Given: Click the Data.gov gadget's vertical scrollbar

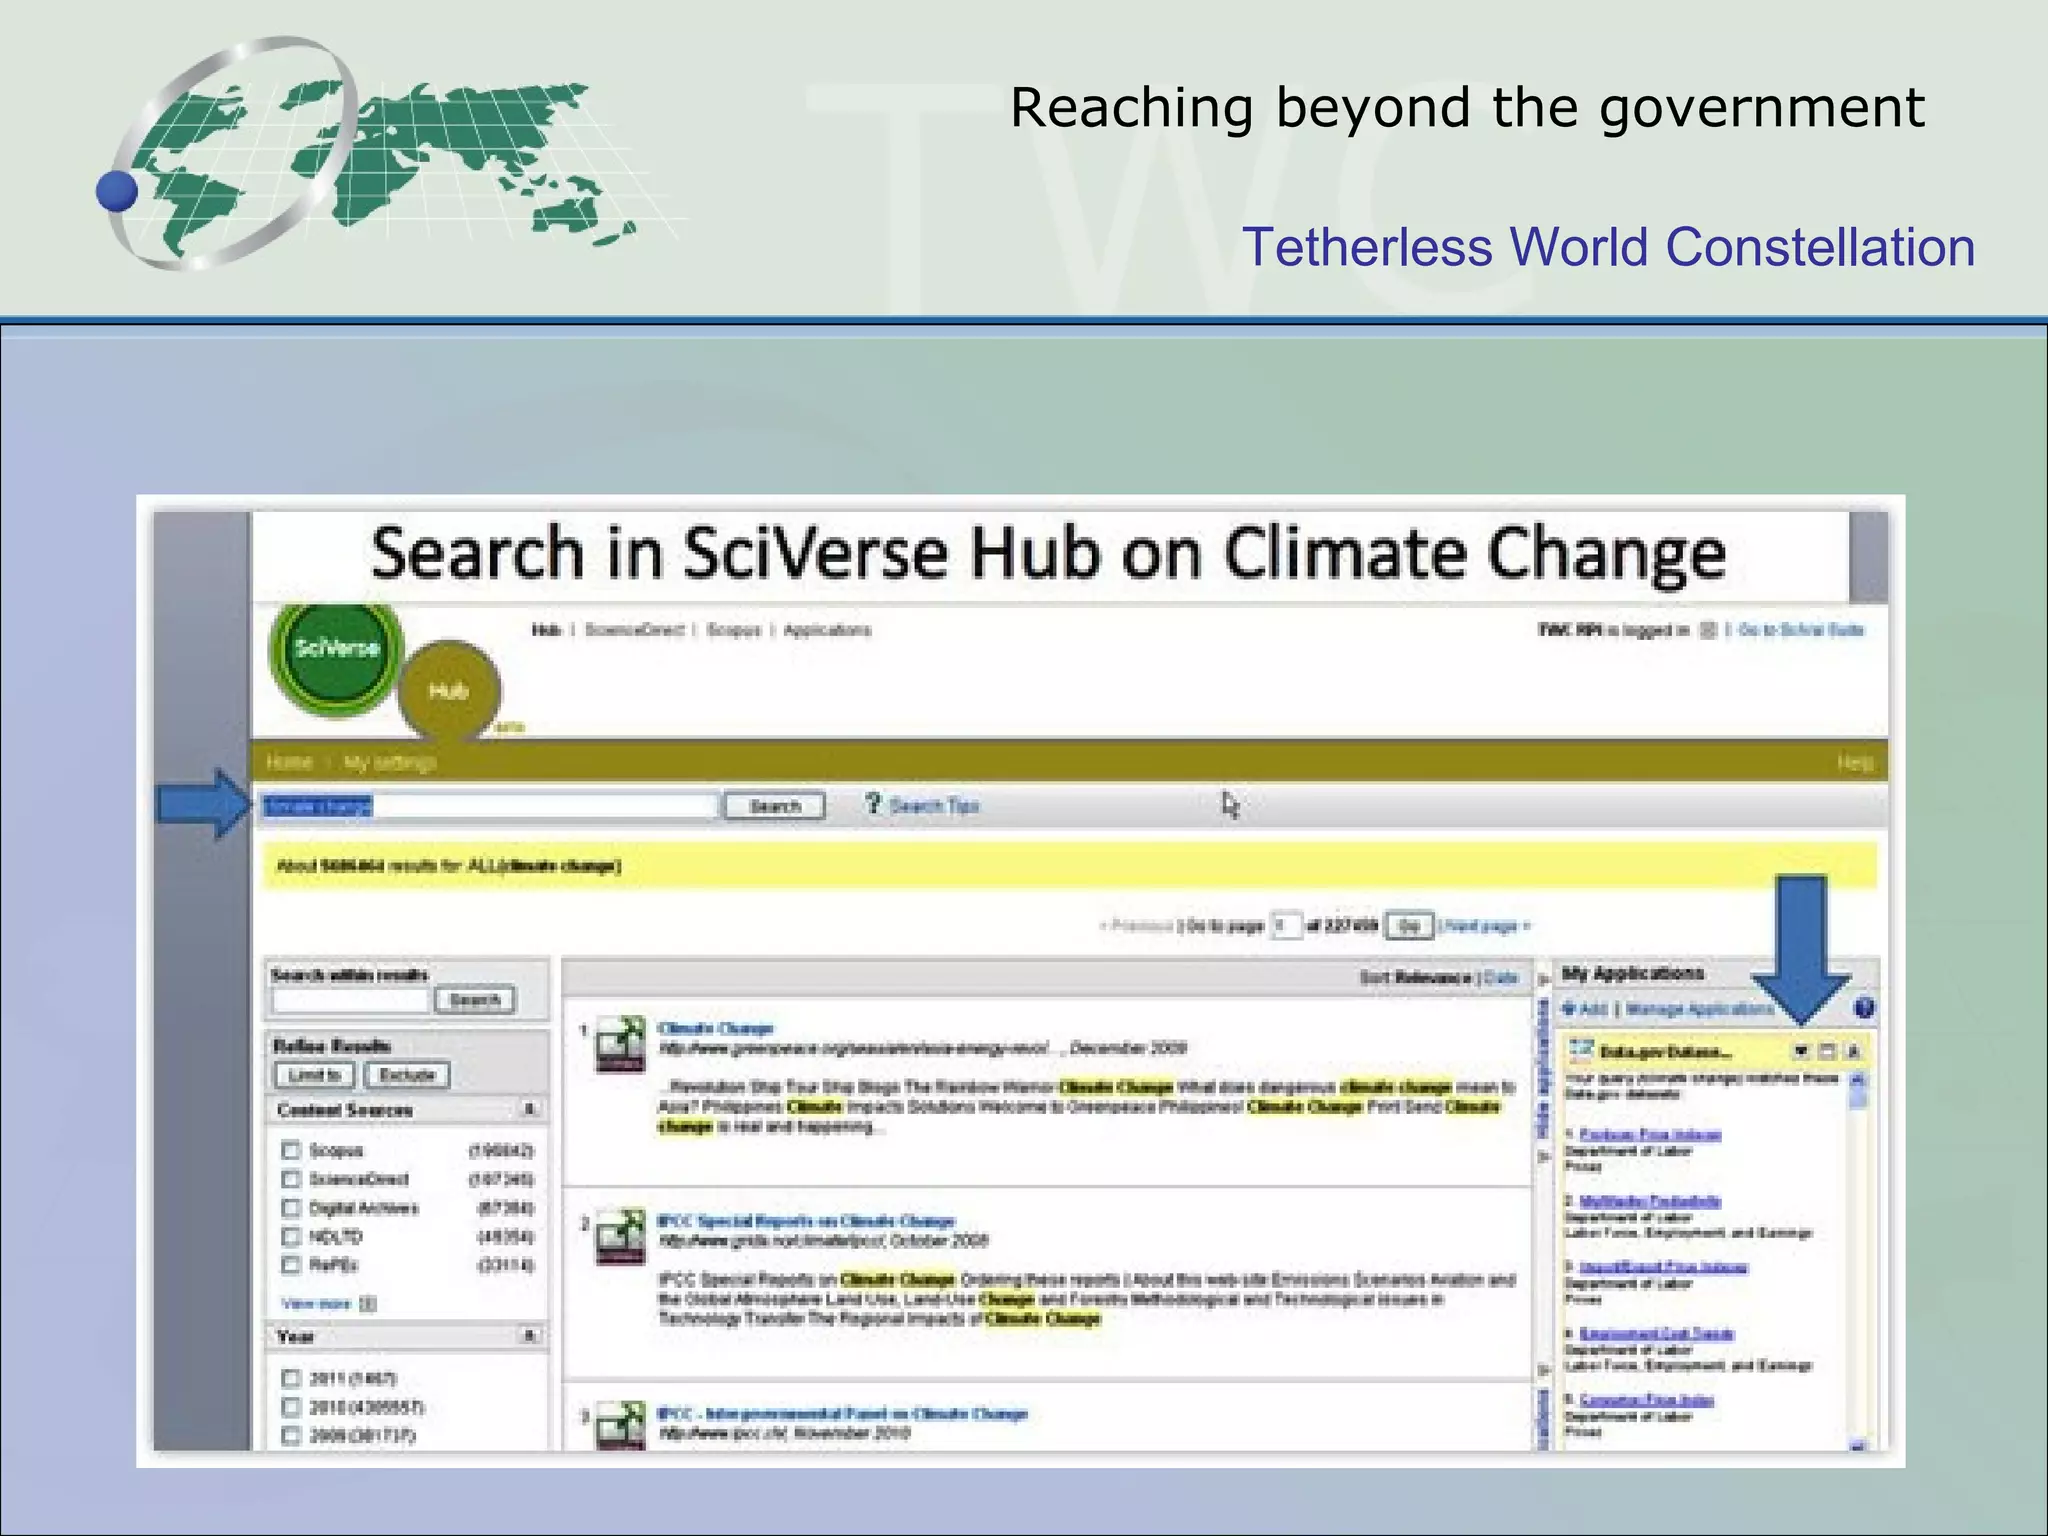Looking at the screenshot, I should 1857,1260.
